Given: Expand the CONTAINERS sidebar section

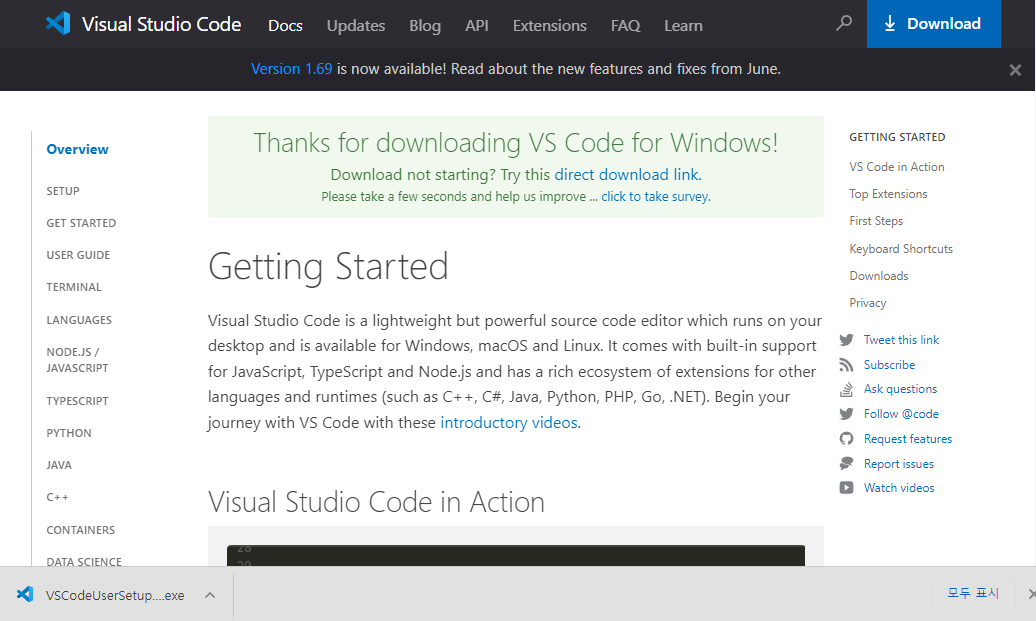Looking at the screenshot, I should [81, 530].
